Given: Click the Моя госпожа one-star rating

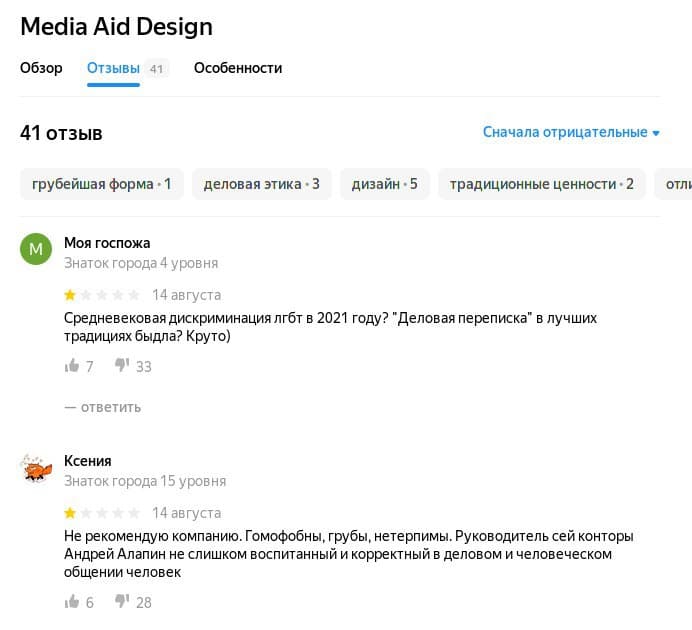Looking at the screenshot, I should pyautogui.click(x=102, y=295).
